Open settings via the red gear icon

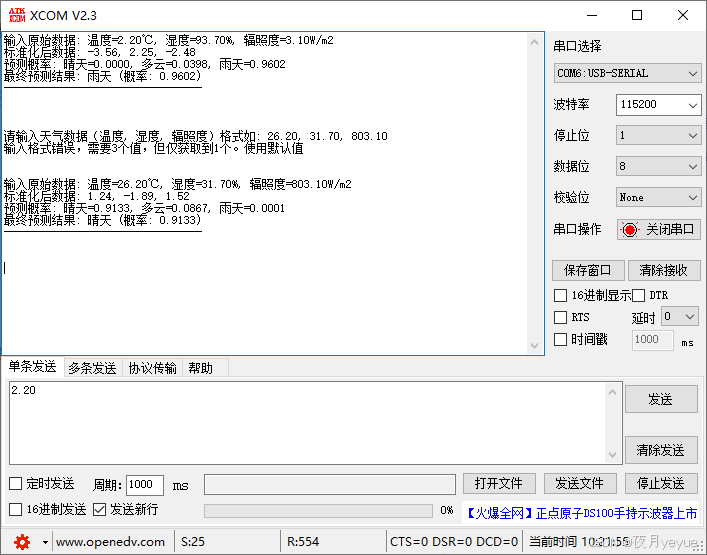click(22, 541)
